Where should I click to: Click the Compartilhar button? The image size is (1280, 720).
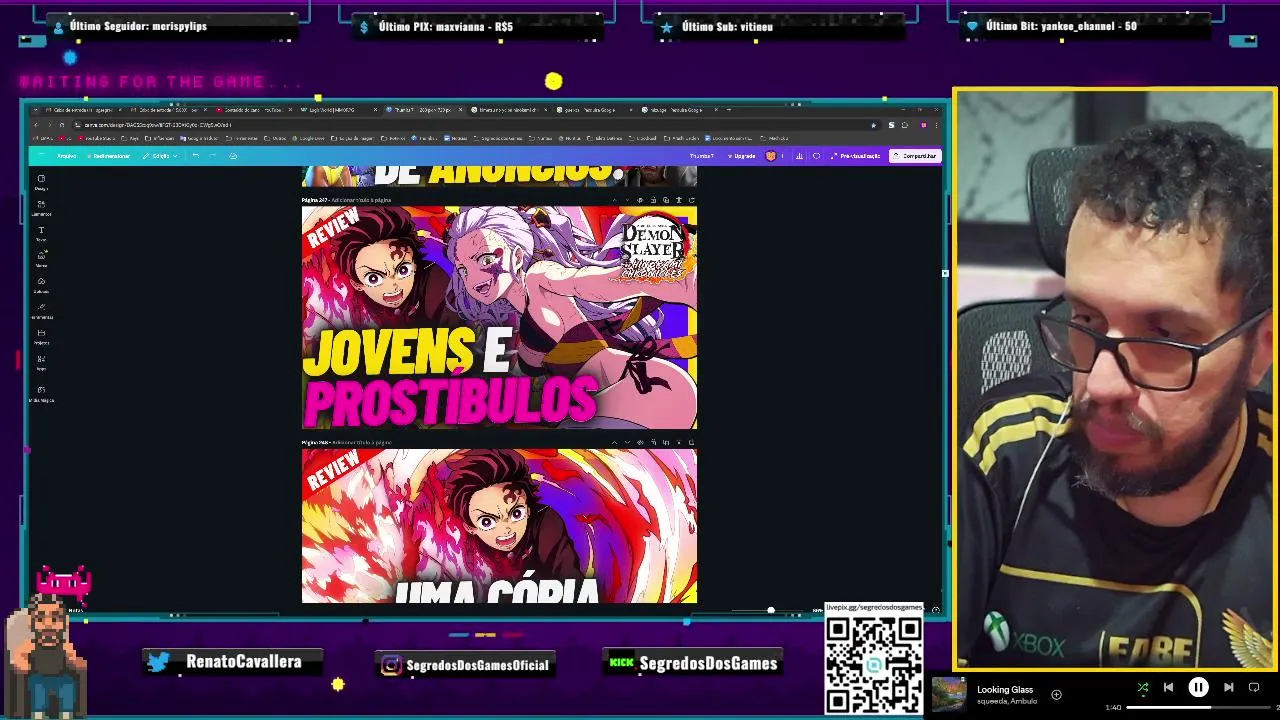pyautogui.click(x=915, y=156)
